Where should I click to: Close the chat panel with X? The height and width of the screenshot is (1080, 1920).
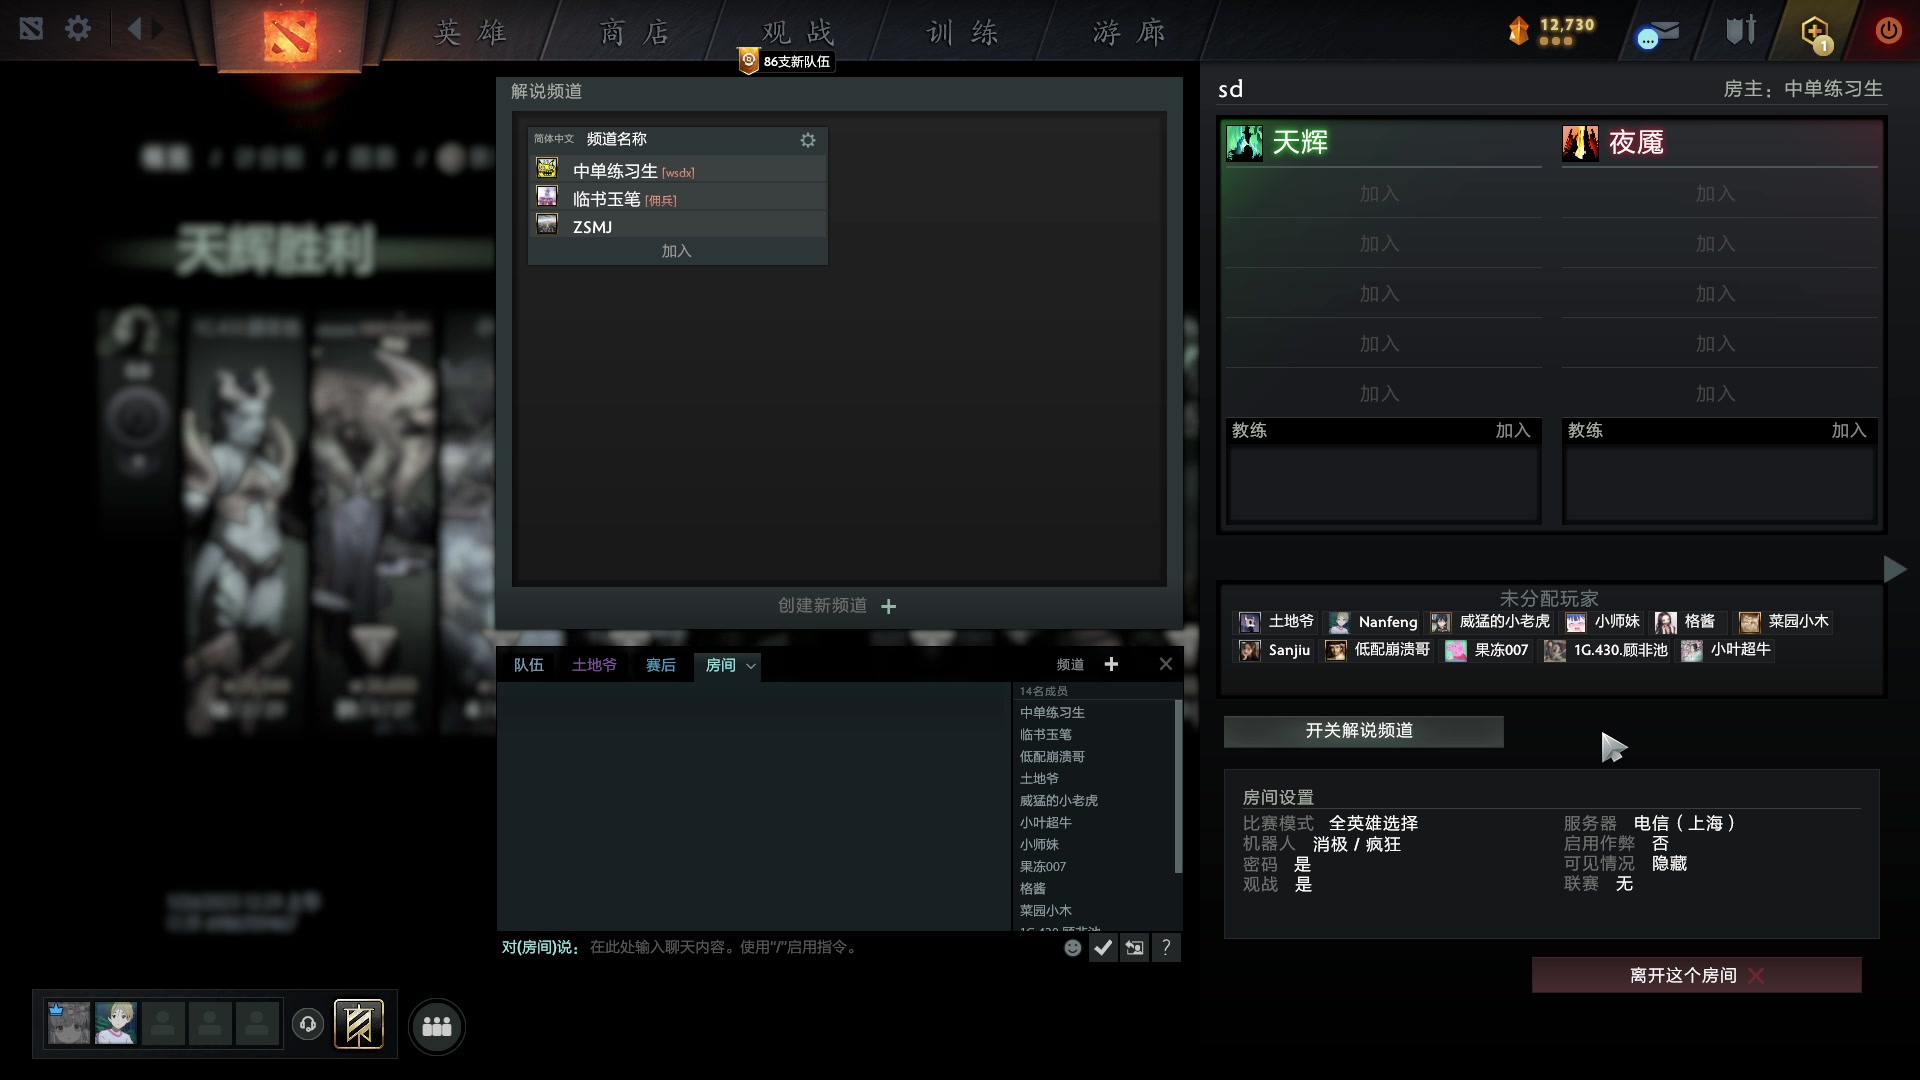click(1166, 664)
